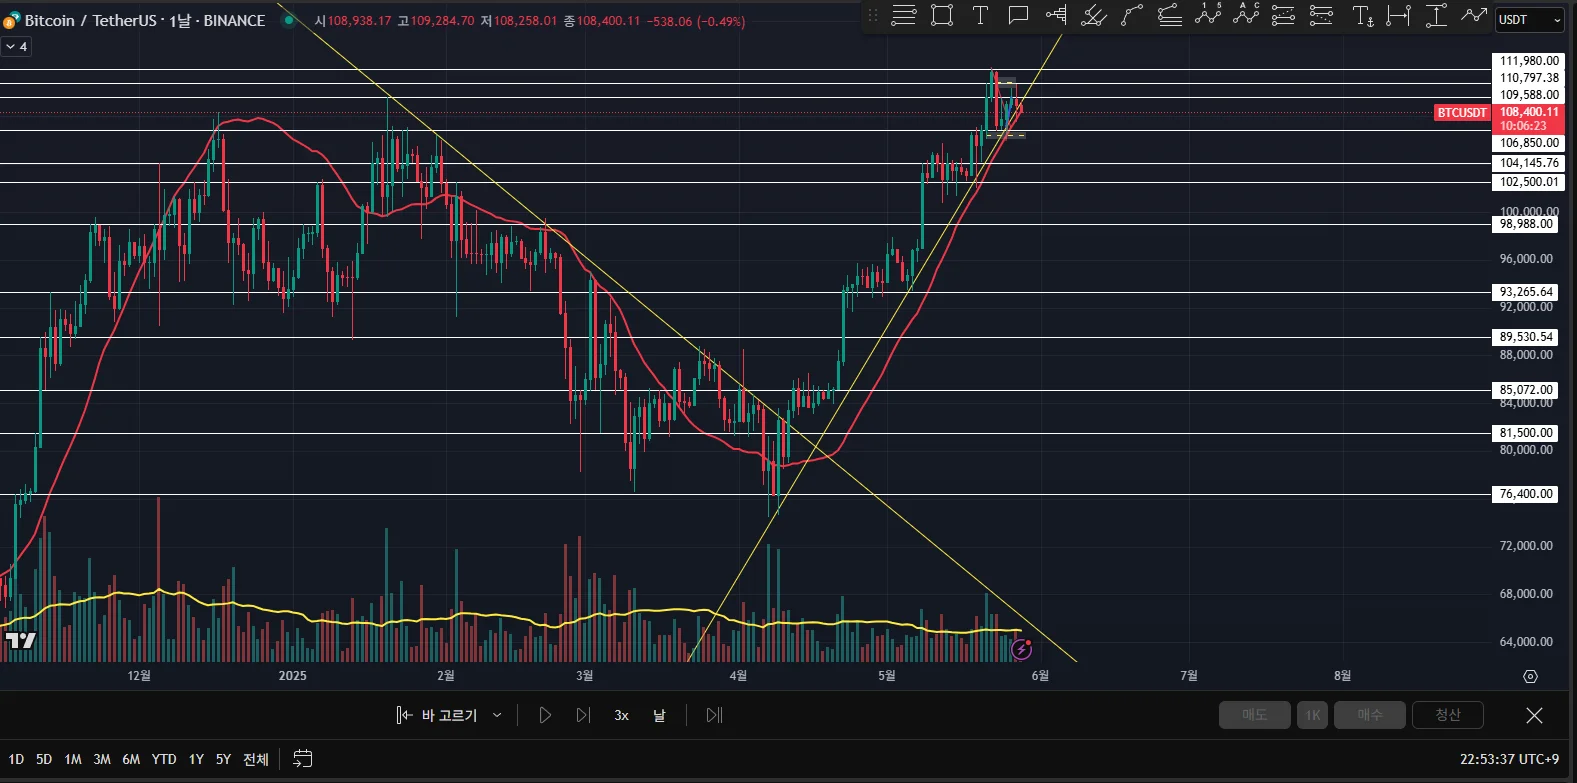Click the green market status dot
The height and width of the screenshot is (783, 1577).
(x=289, y=20)
